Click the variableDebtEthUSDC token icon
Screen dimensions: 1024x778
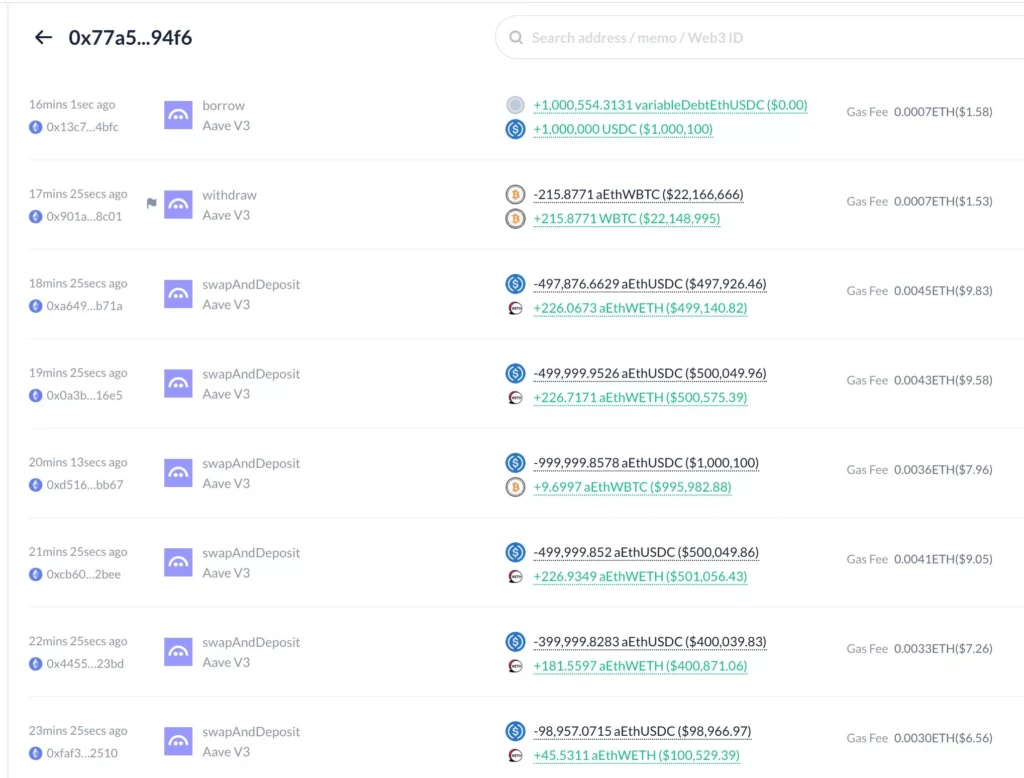pos(515,105)
